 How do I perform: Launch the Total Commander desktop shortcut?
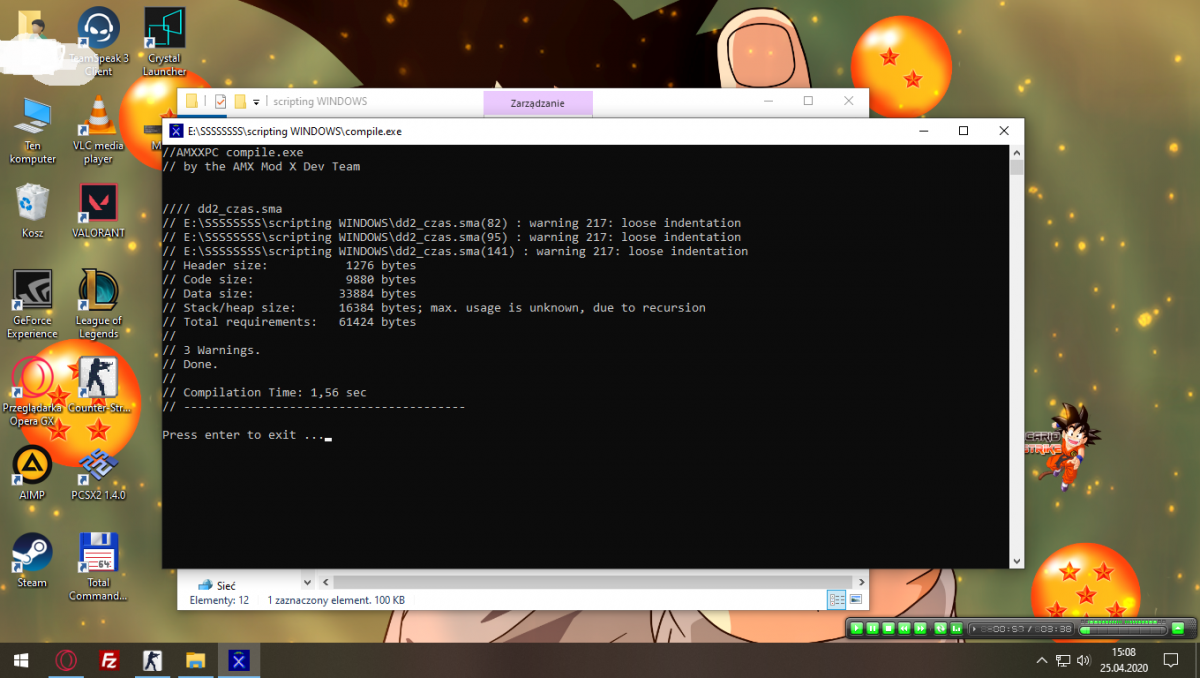click(x=98, y=567)
